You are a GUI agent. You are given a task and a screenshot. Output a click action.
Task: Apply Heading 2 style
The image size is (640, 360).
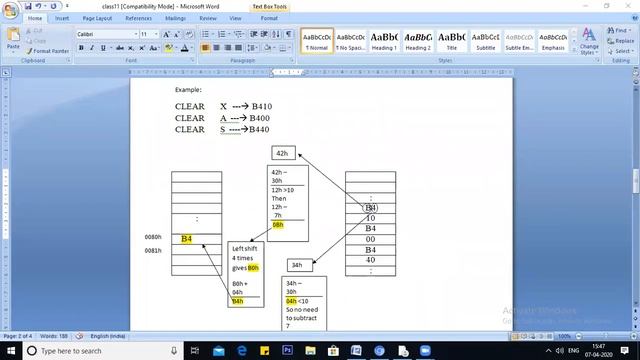[418, 41]
